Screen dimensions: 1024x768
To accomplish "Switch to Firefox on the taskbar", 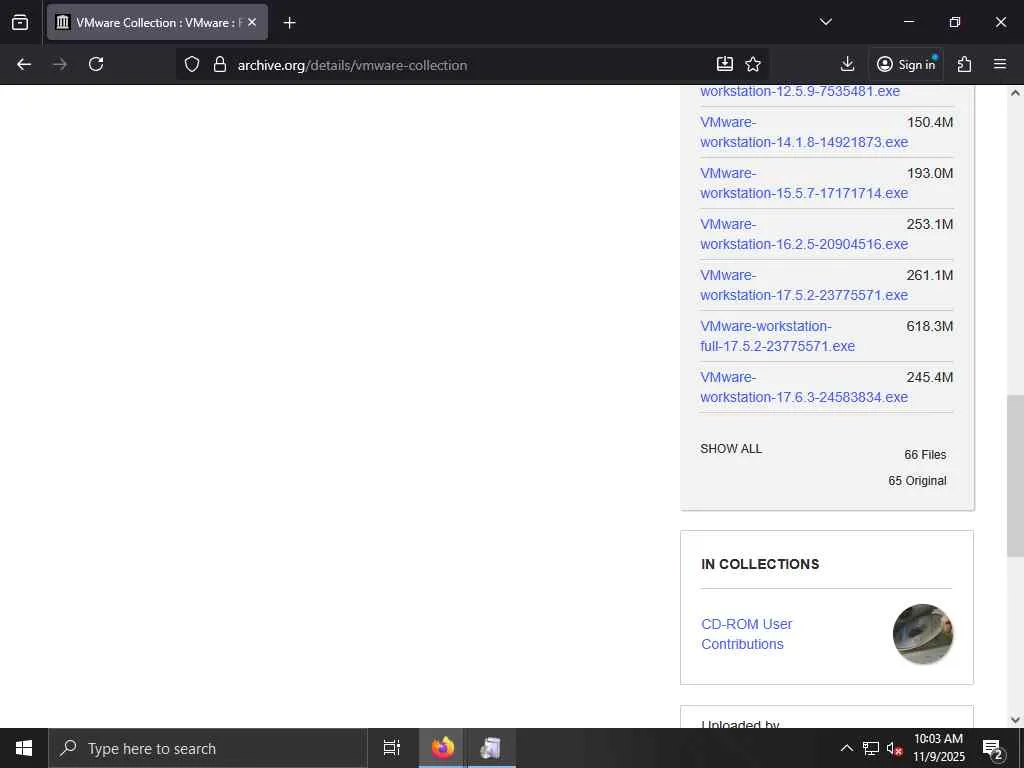I will tap(443, 748).
